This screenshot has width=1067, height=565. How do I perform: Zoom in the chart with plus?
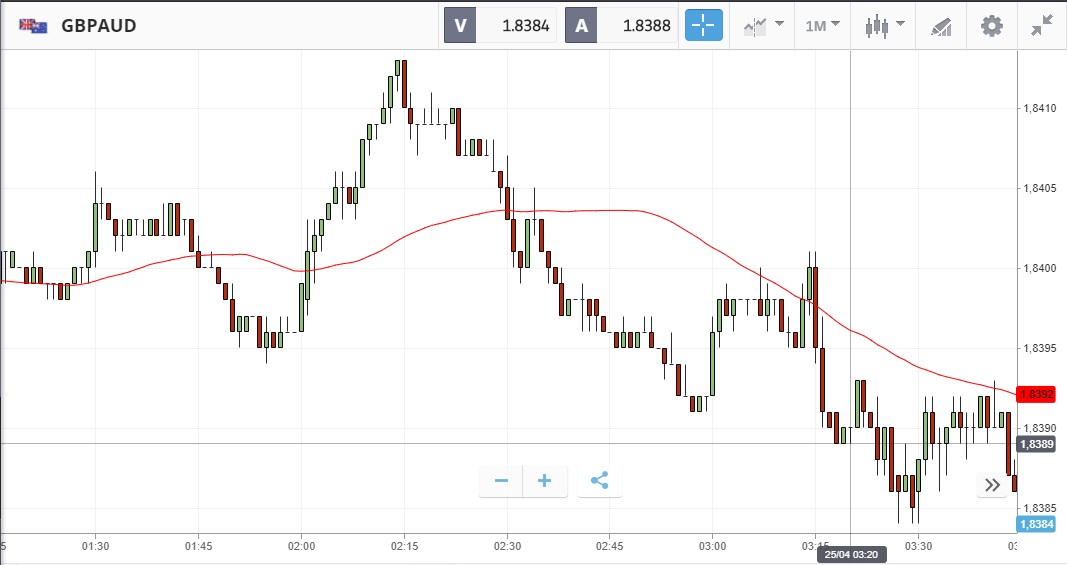545,481
